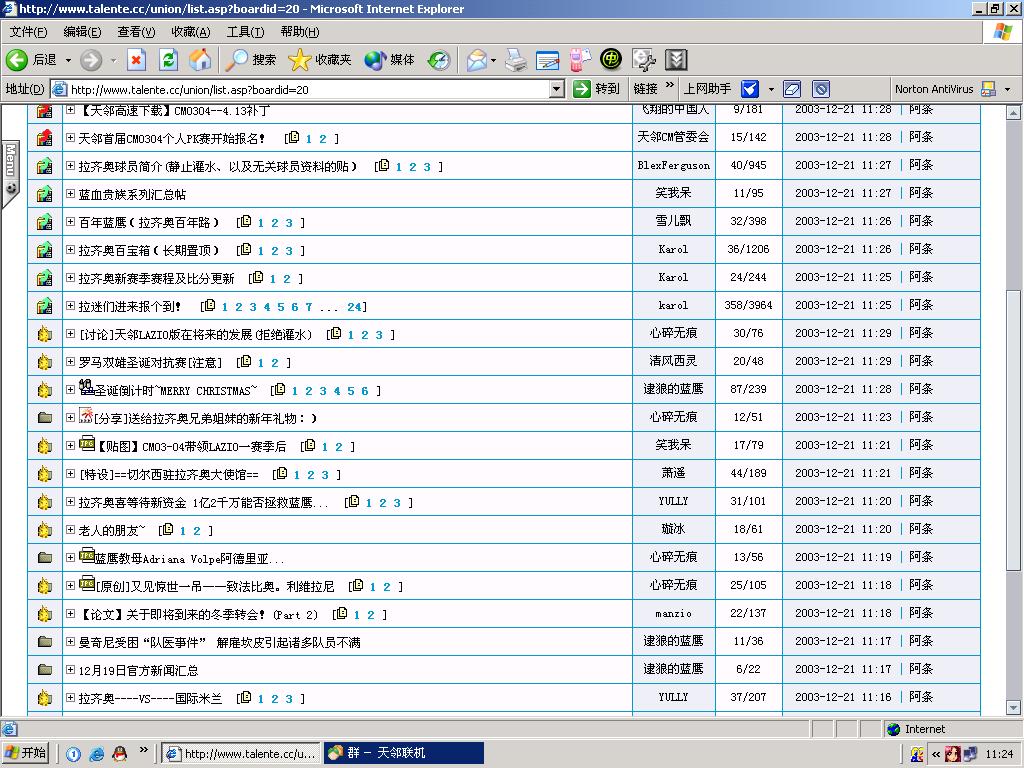This screenshot has width=1024, height=768.
Task: Open the Media (媒体) toolbar button
Action: (x=390, y=60)
